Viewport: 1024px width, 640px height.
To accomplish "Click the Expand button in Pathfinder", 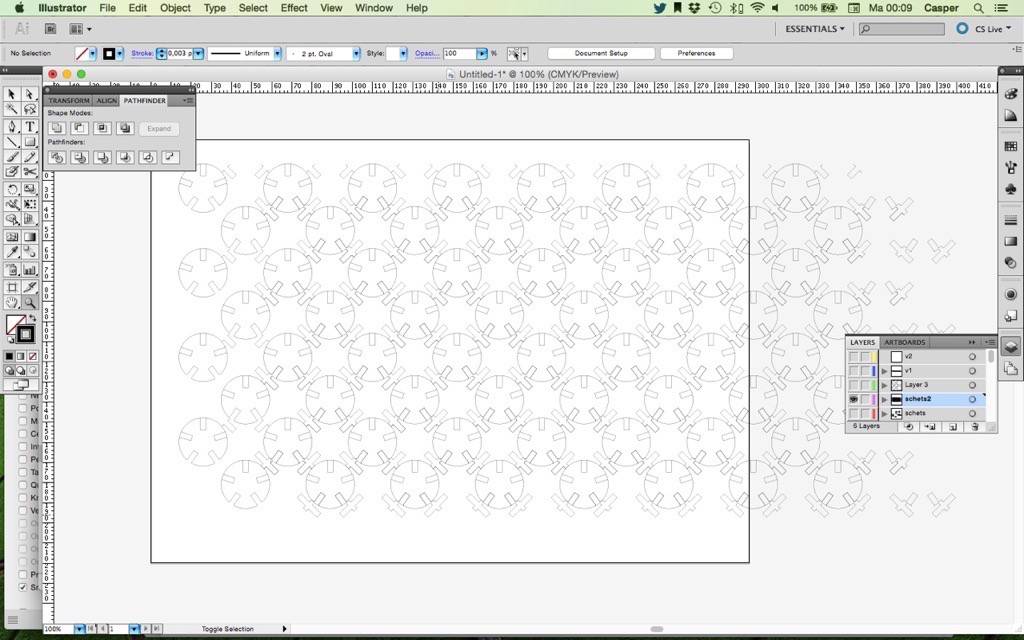I will point(159,129).
